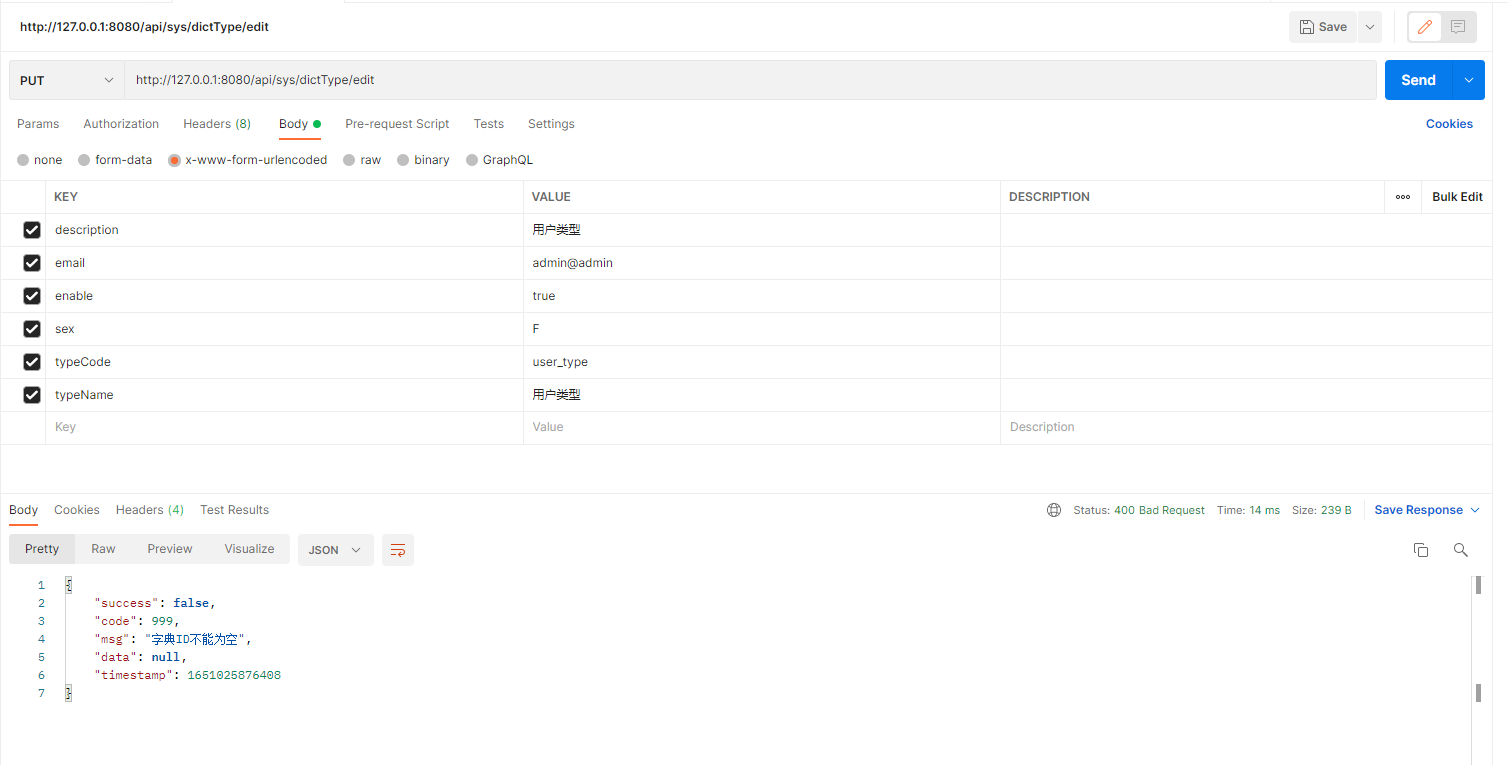
Task: Click the timestamp value 1651025876408
Action: tap(234, 675)
